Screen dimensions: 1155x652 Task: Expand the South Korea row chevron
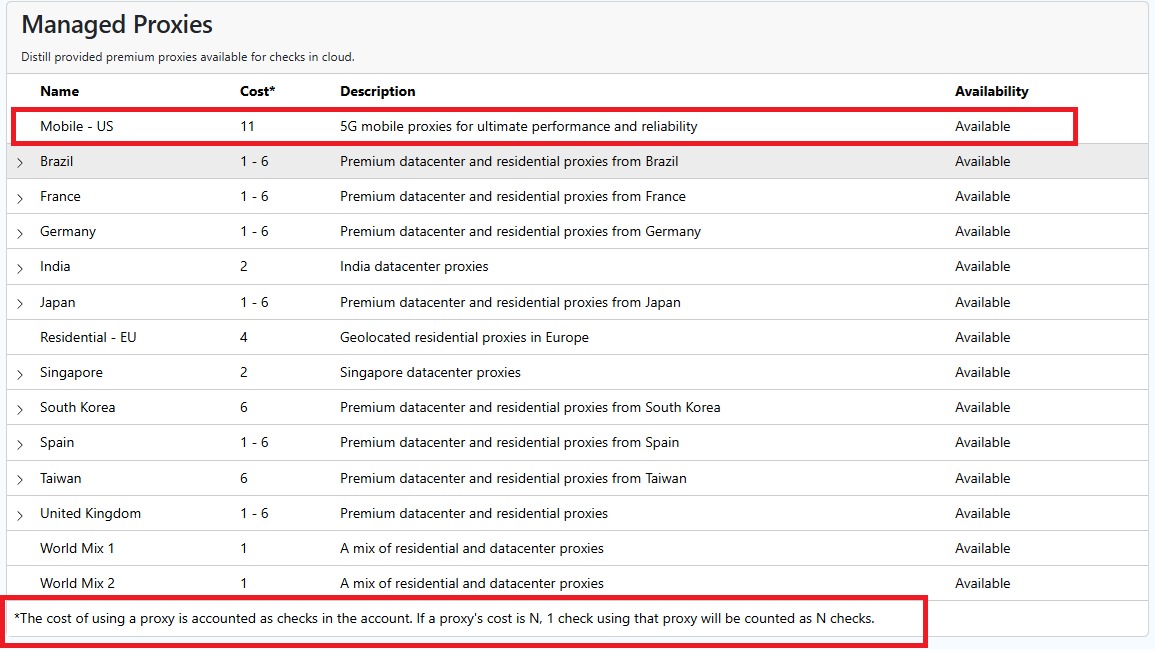[x=20, y=408]
